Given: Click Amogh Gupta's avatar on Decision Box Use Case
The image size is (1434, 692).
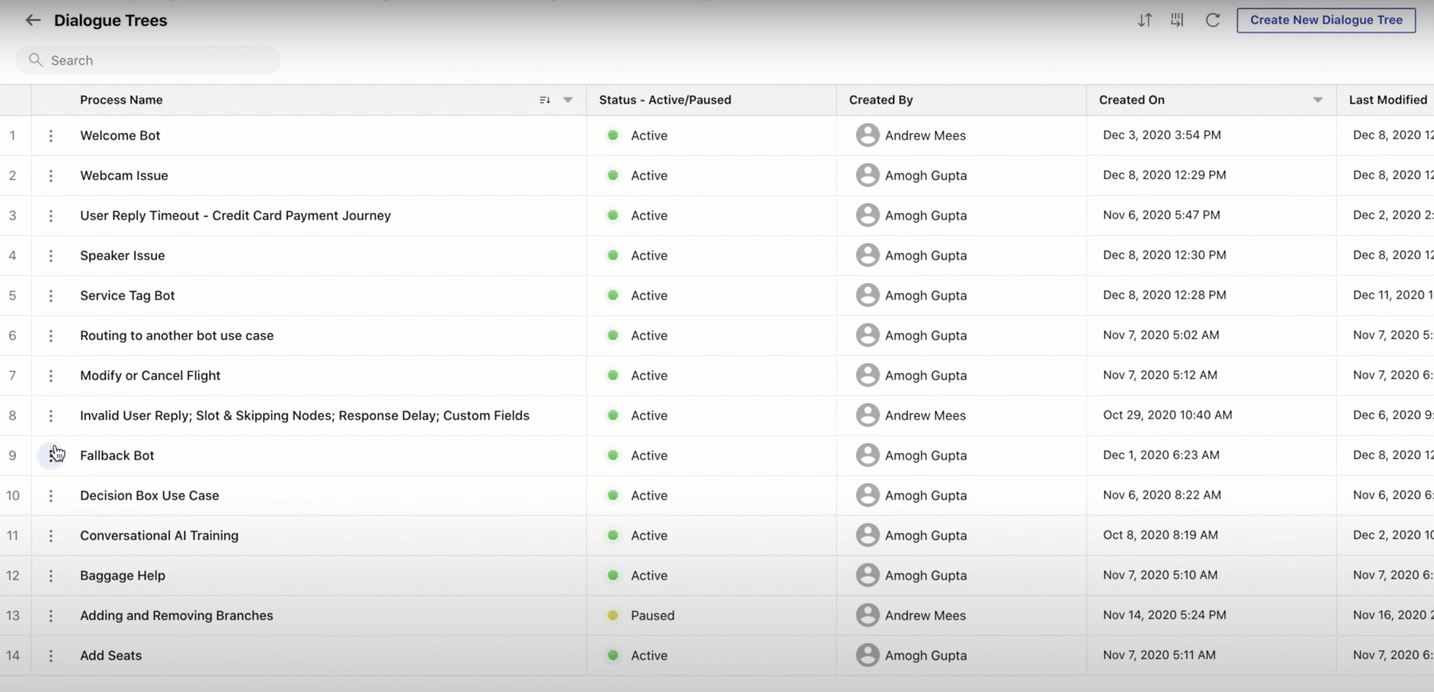Looking at the screenshot, I should [867, 495].
